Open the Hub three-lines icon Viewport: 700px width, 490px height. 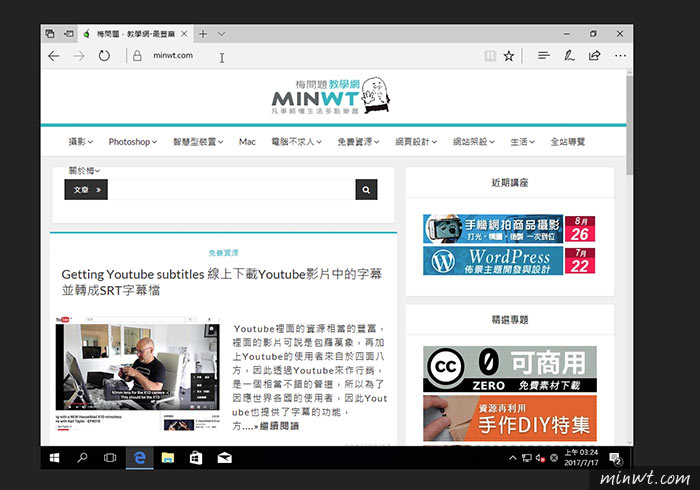[543, 55]
